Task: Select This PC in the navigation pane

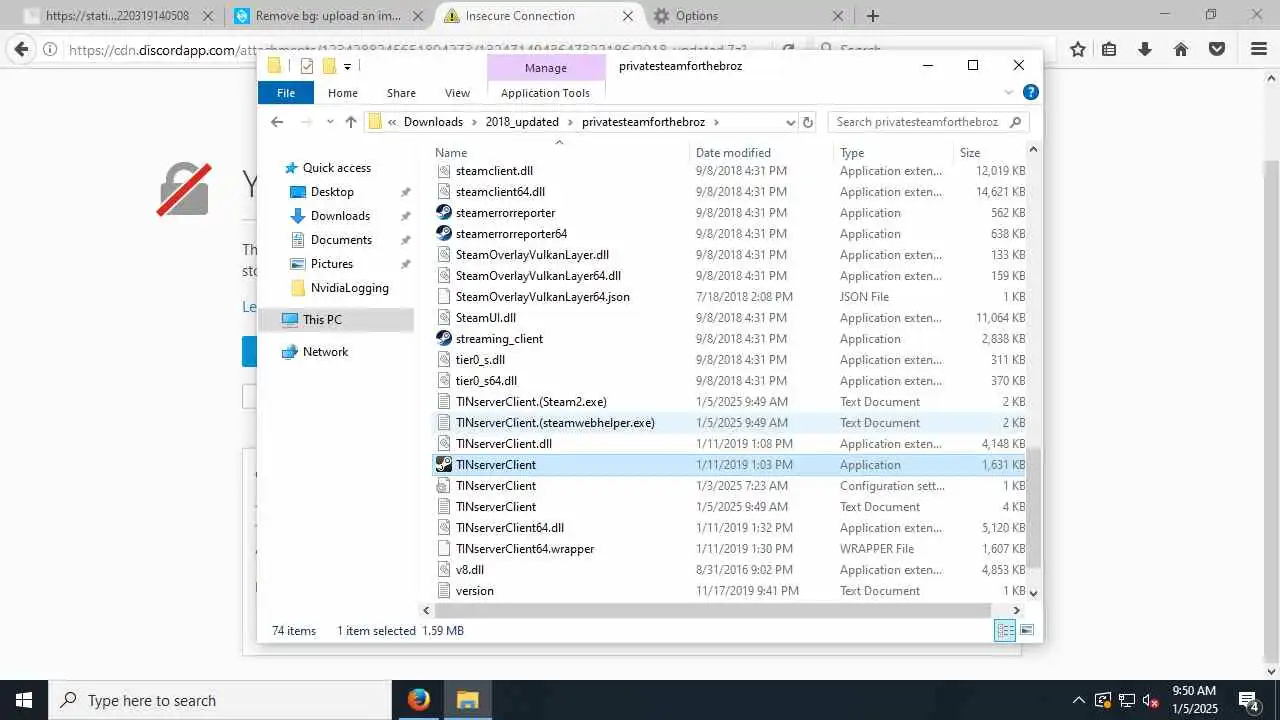Action: (x=336, y=320)
